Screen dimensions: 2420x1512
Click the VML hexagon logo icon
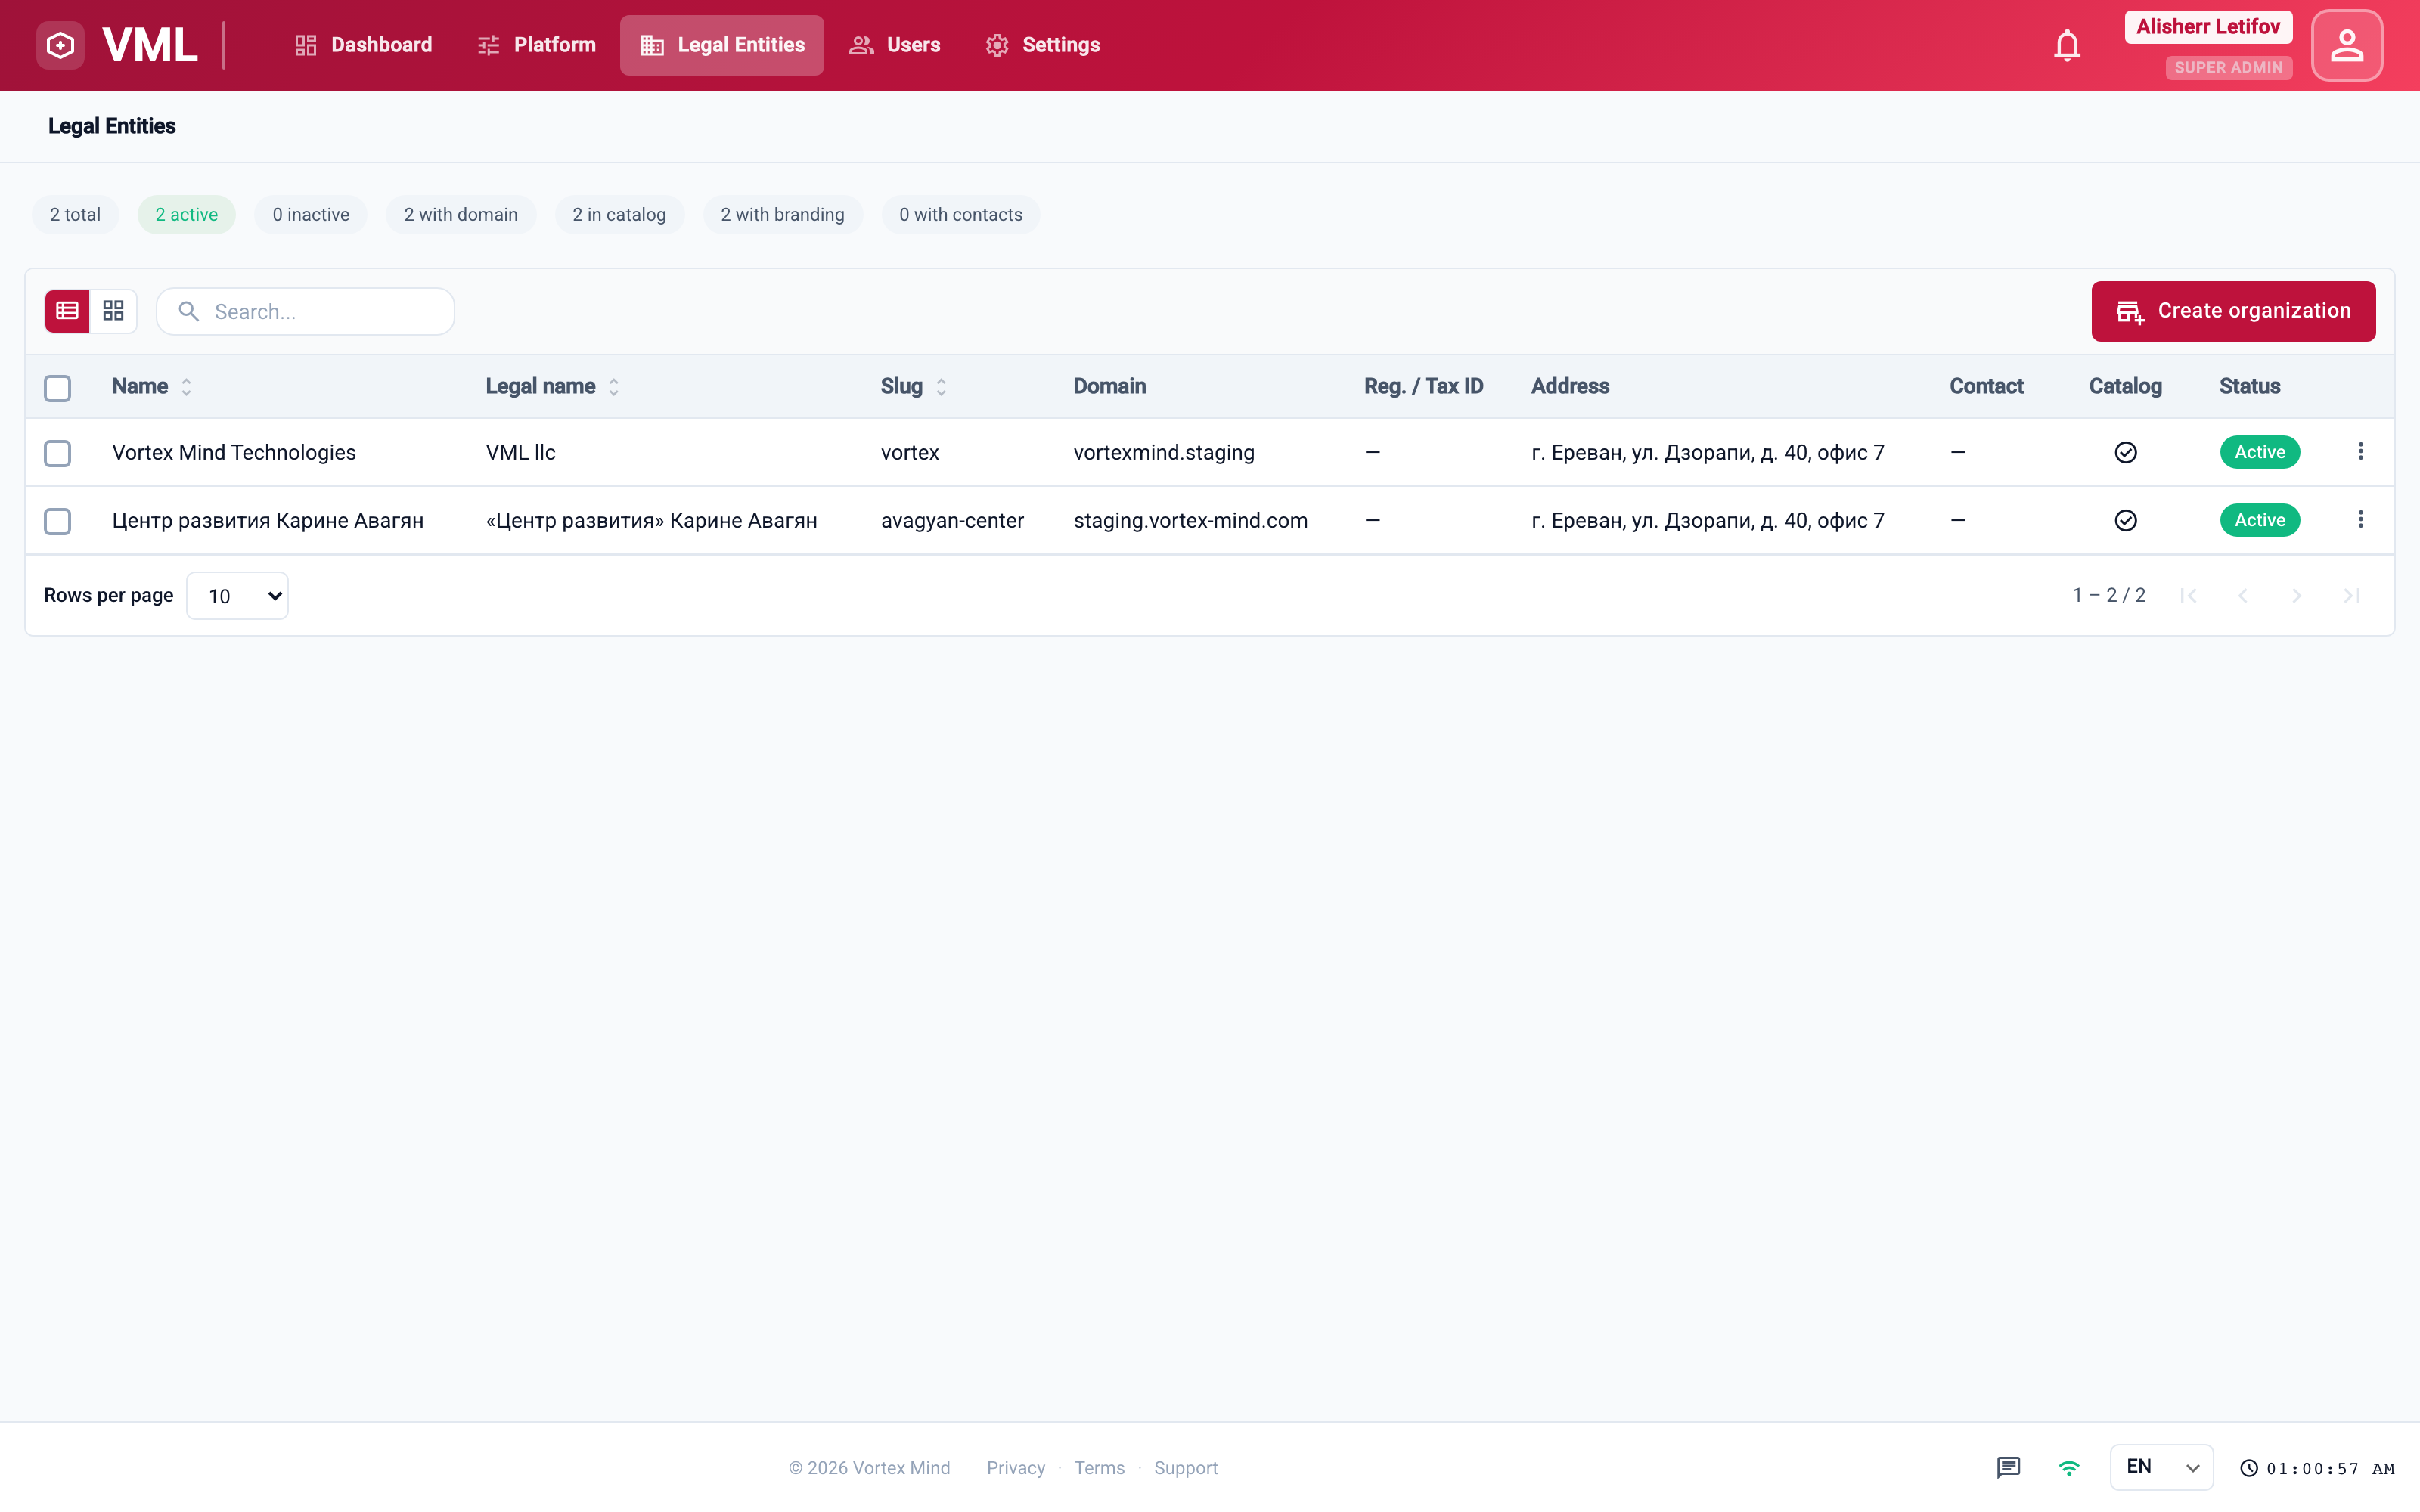[x=60, y=45]
